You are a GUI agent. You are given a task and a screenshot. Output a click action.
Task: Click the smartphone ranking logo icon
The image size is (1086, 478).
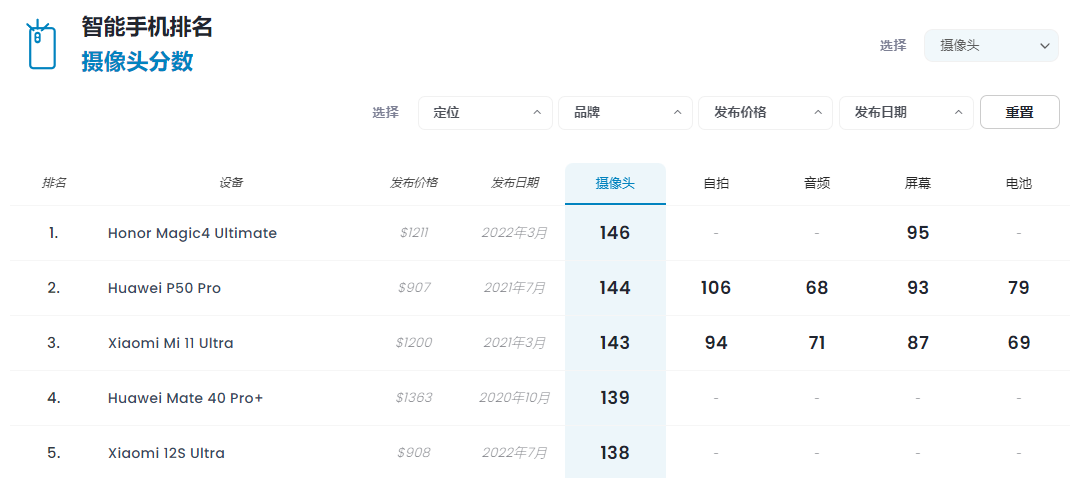[x=42, y=45]
